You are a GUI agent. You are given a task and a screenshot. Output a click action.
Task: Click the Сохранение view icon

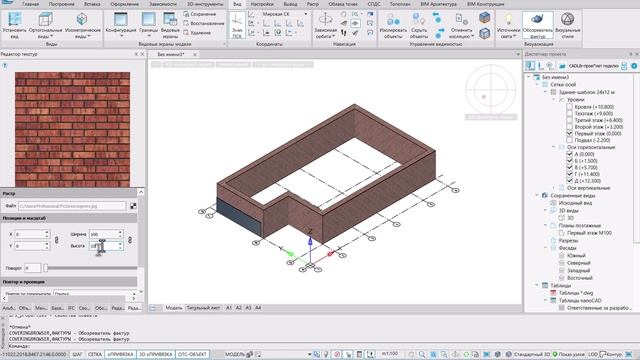click(186, 14)
